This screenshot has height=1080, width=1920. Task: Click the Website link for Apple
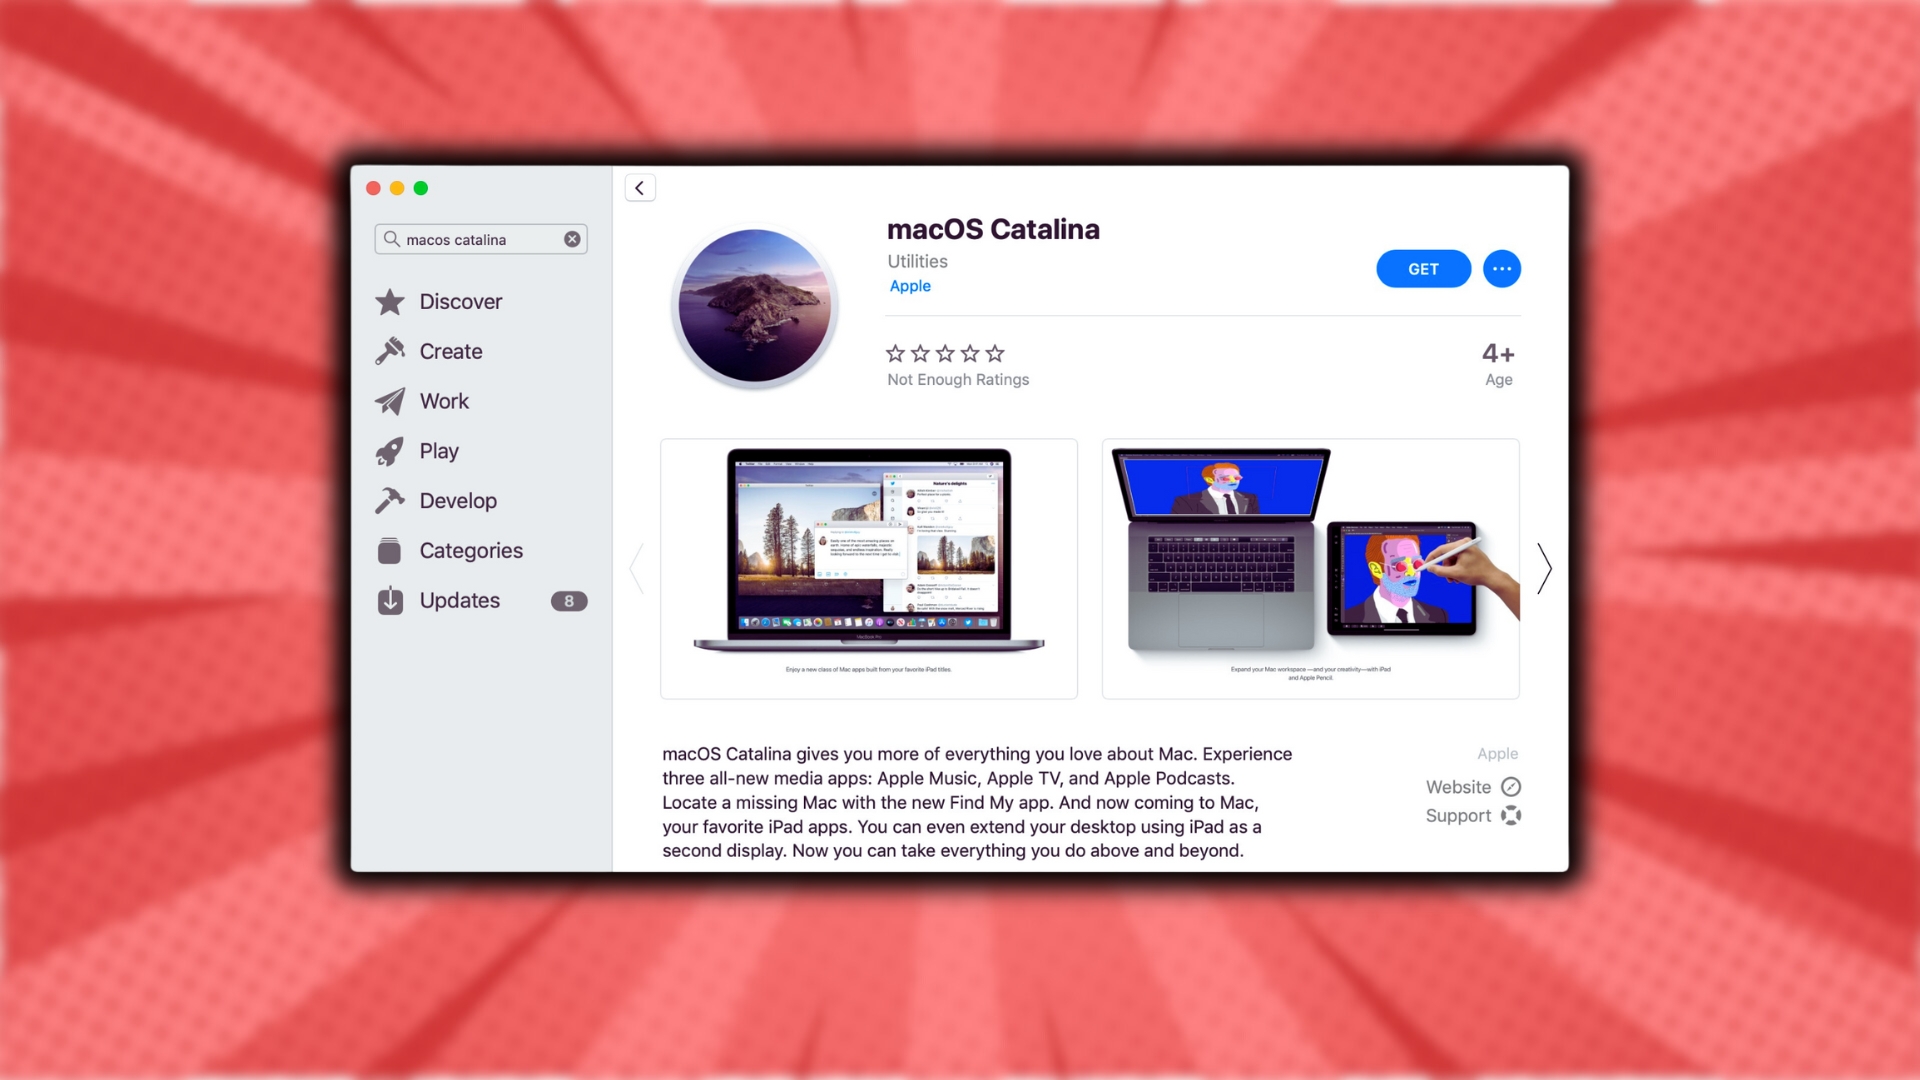1468,786
